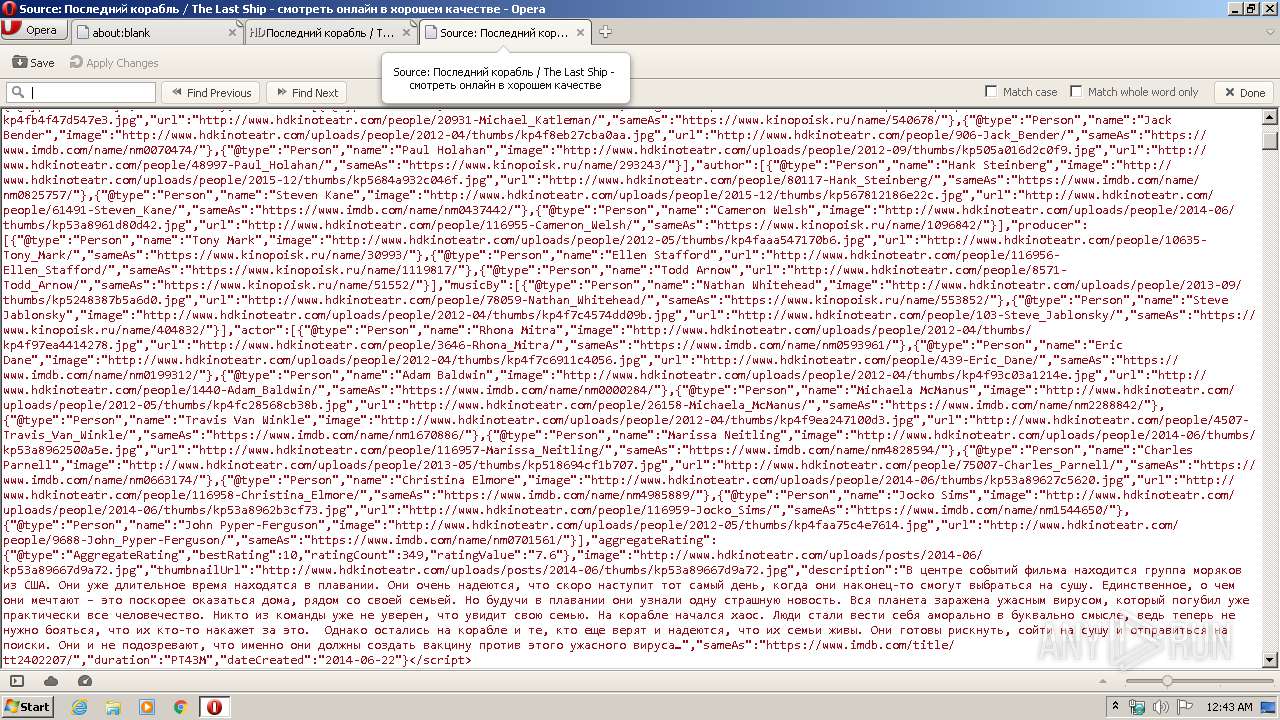Launch Google Chrome from taskbar
Screen dimensions: 1280x720
[181, 707]
